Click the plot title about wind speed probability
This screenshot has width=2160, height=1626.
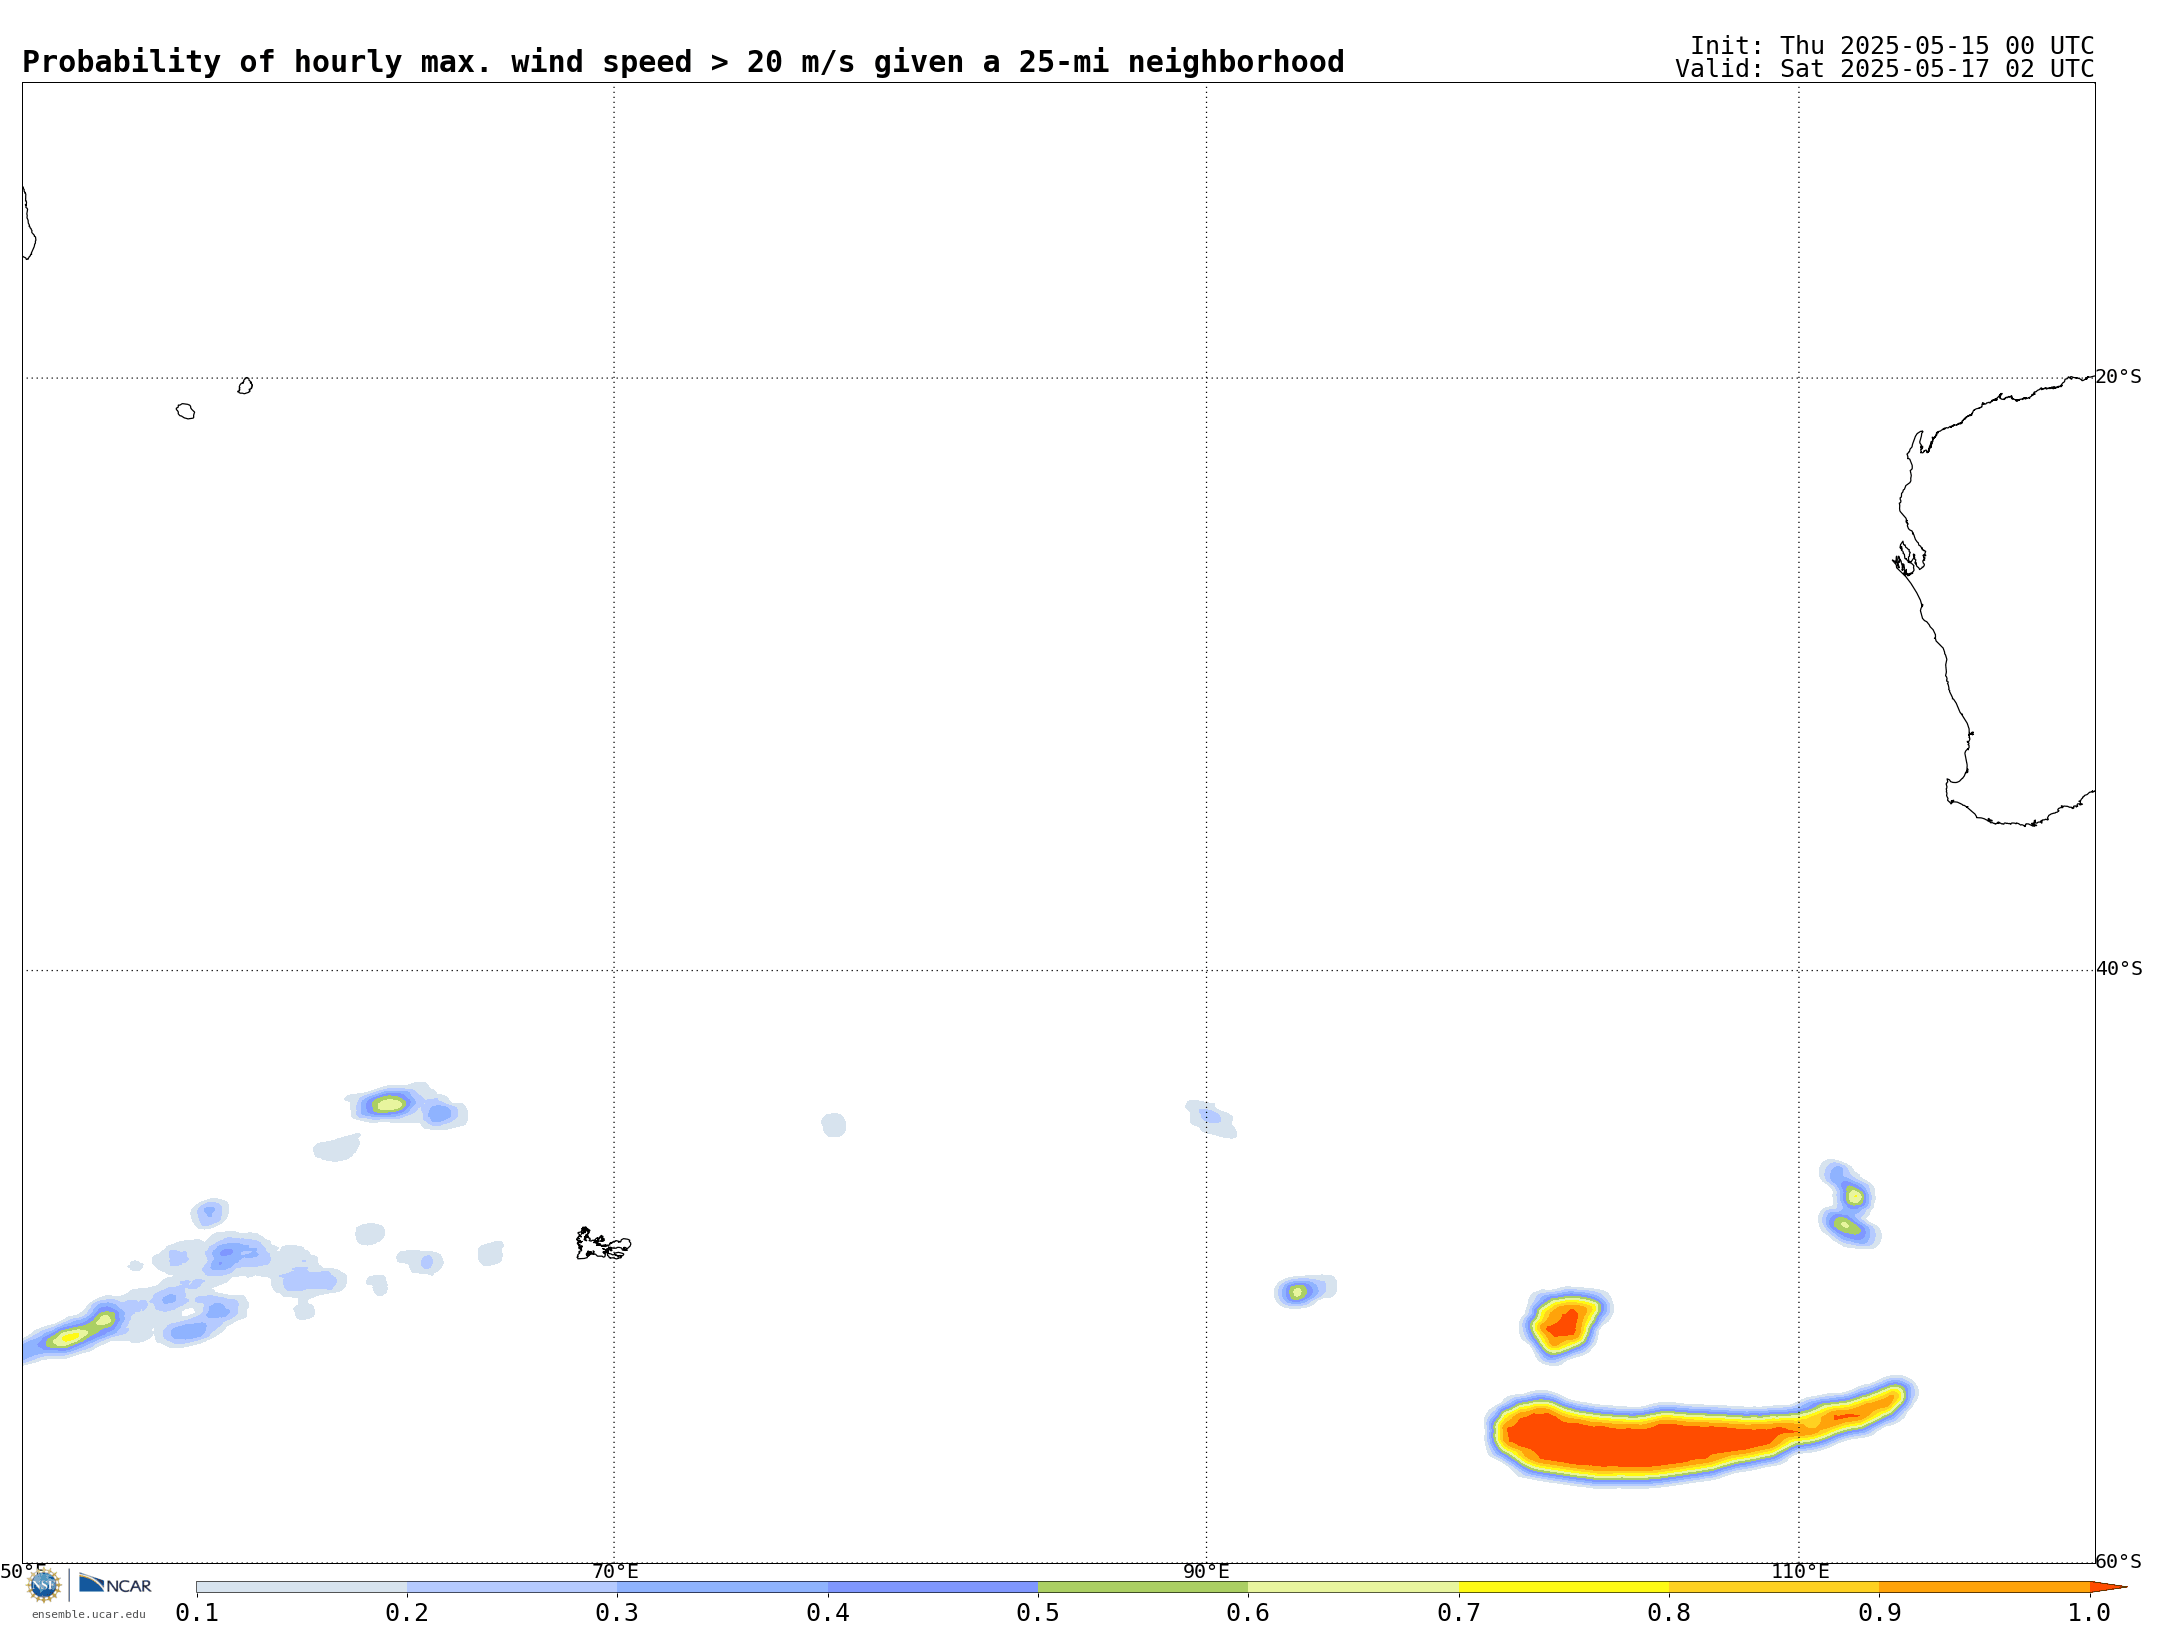(x=683, y=62)
